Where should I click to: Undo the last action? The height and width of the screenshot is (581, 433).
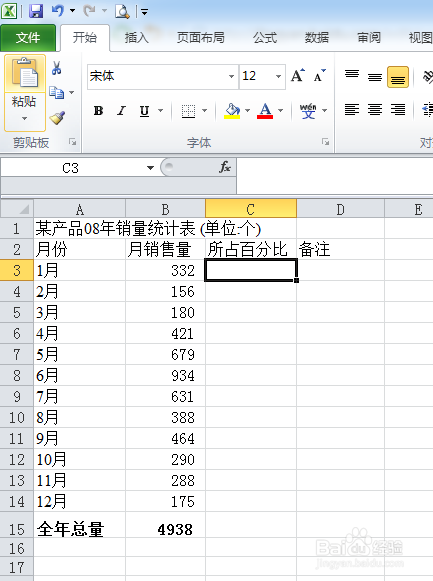58,11
